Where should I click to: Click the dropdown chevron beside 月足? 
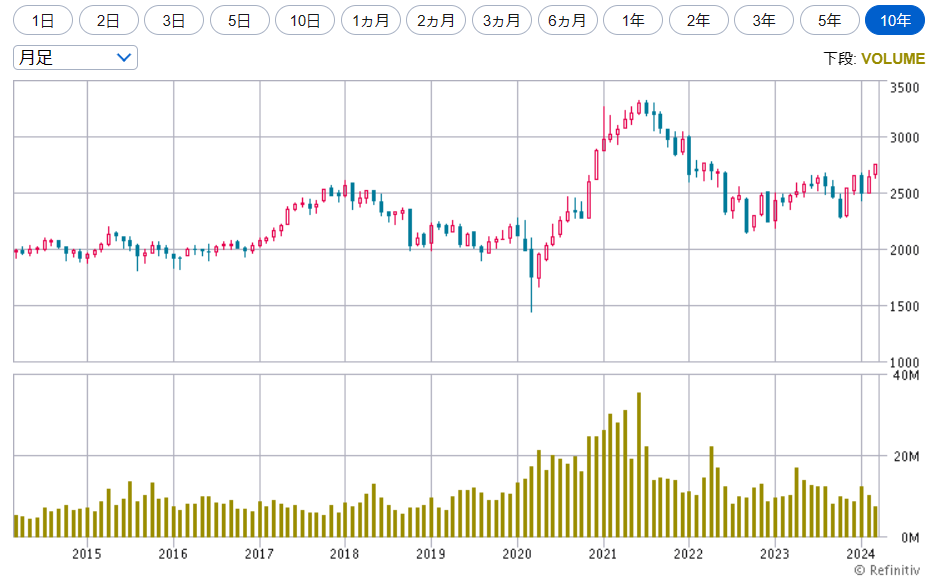124,58
